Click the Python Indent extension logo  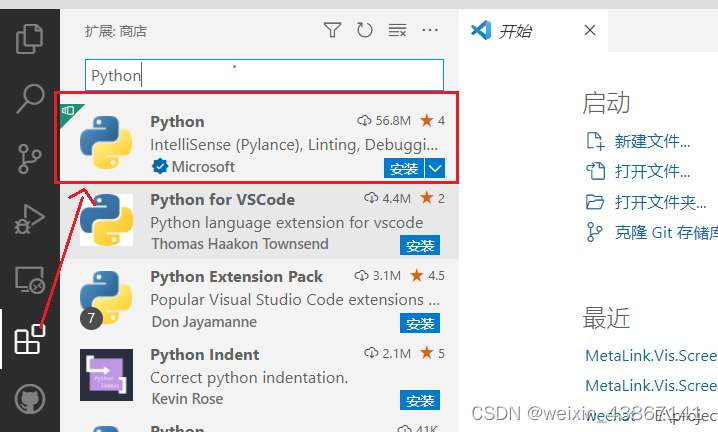pos(106,375)
